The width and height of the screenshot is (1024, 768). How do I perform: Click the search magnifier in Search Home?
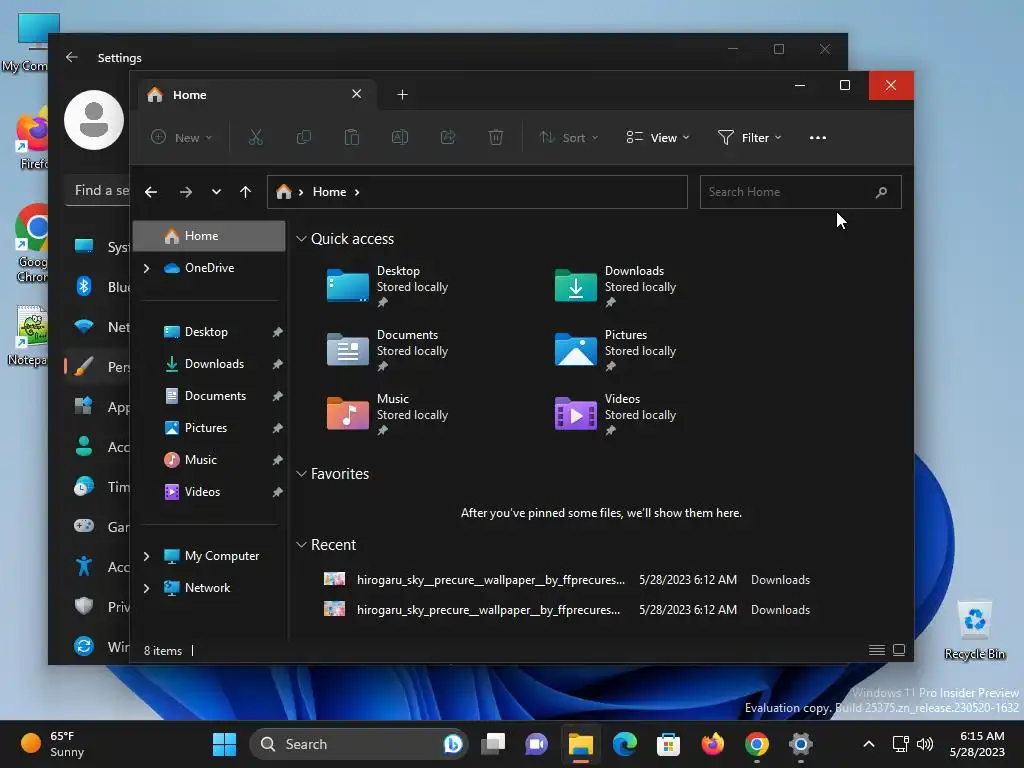pos(881,192)
